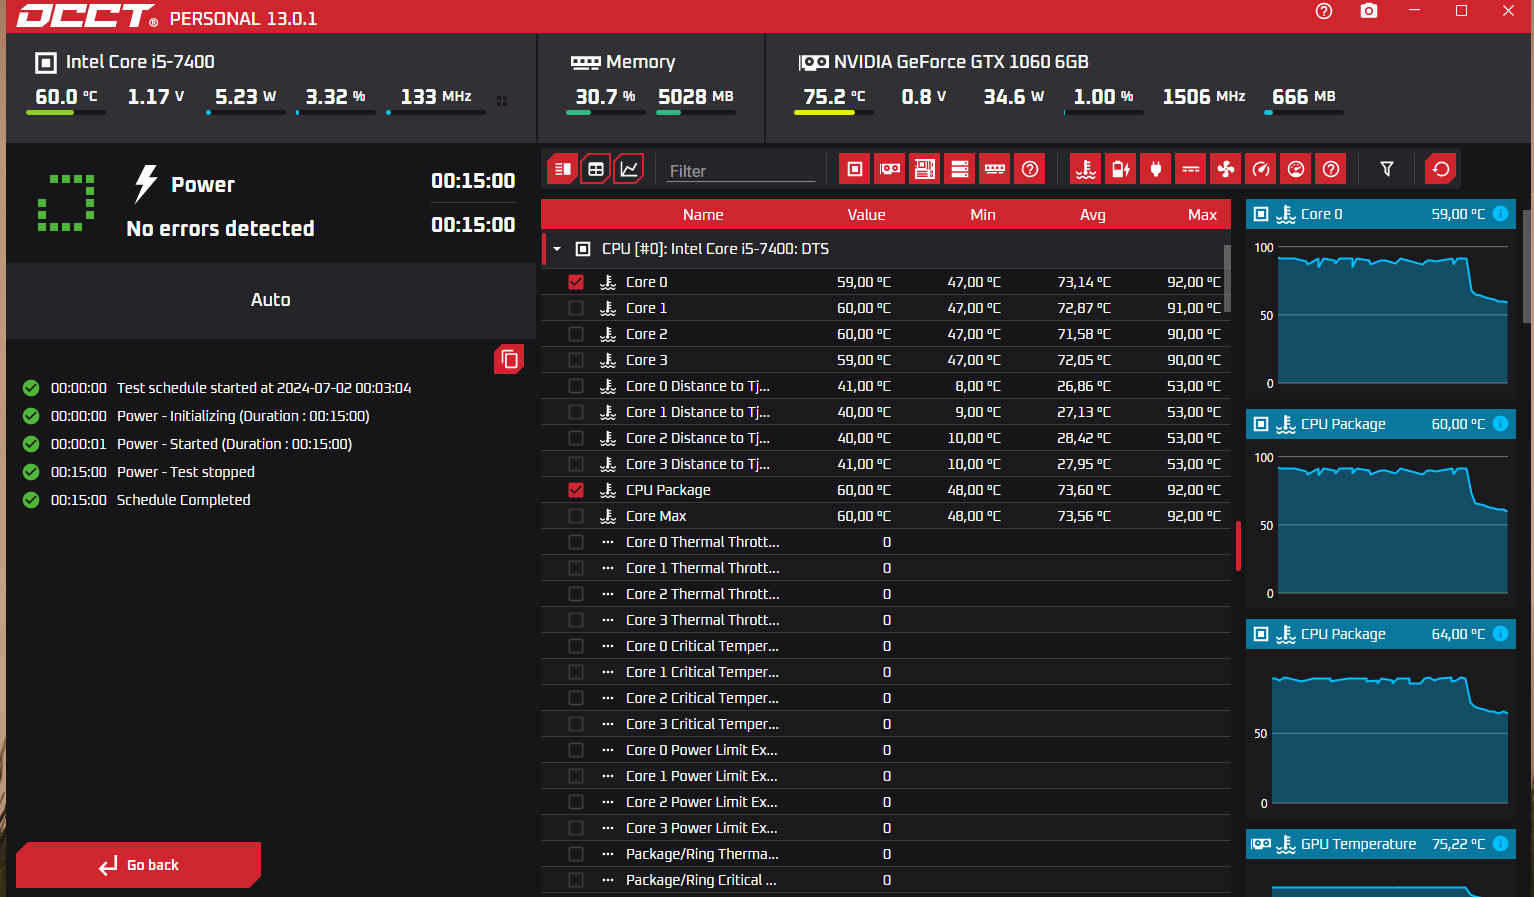1534x897 pixels.
Task: Filter sensors by speedometer needle icon
Action: tap(1261, 169)
